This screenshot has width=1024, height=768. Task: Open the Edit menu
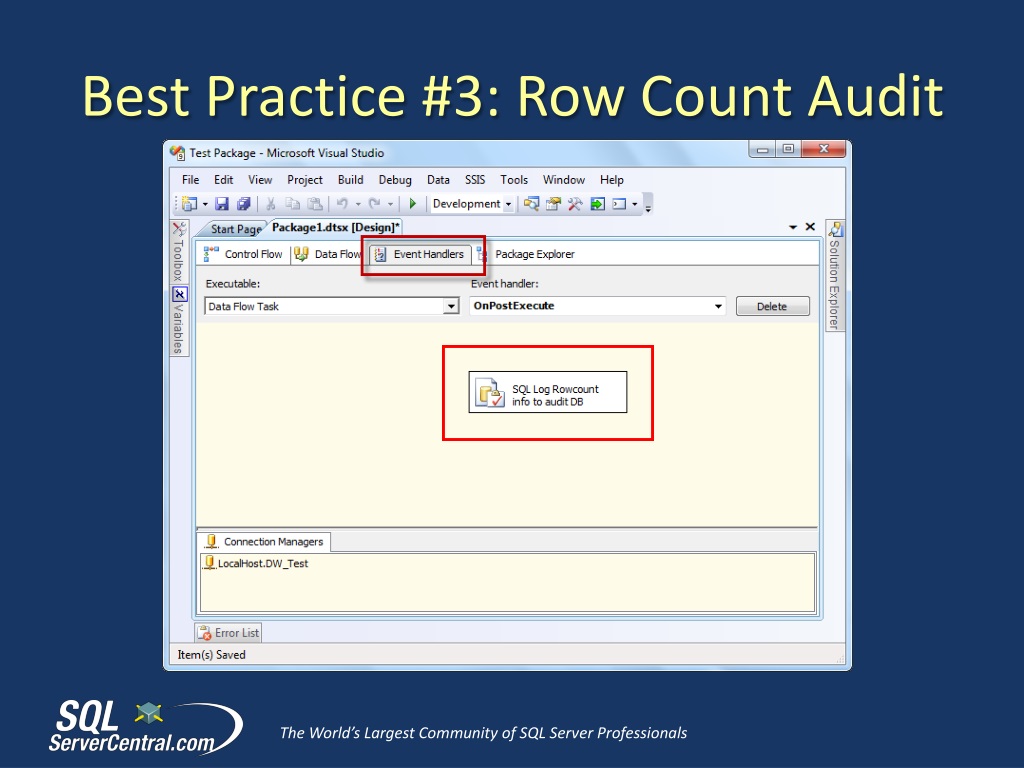[223, 180]
